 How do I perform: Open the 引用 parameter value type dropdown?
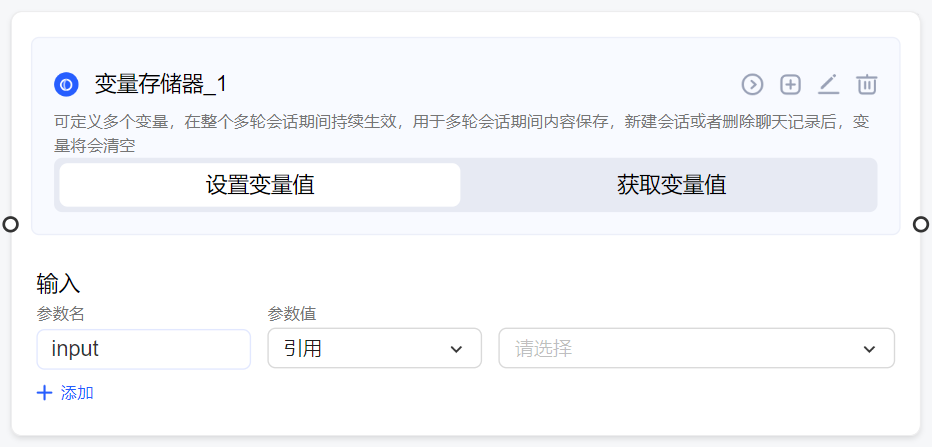[374, 348]
